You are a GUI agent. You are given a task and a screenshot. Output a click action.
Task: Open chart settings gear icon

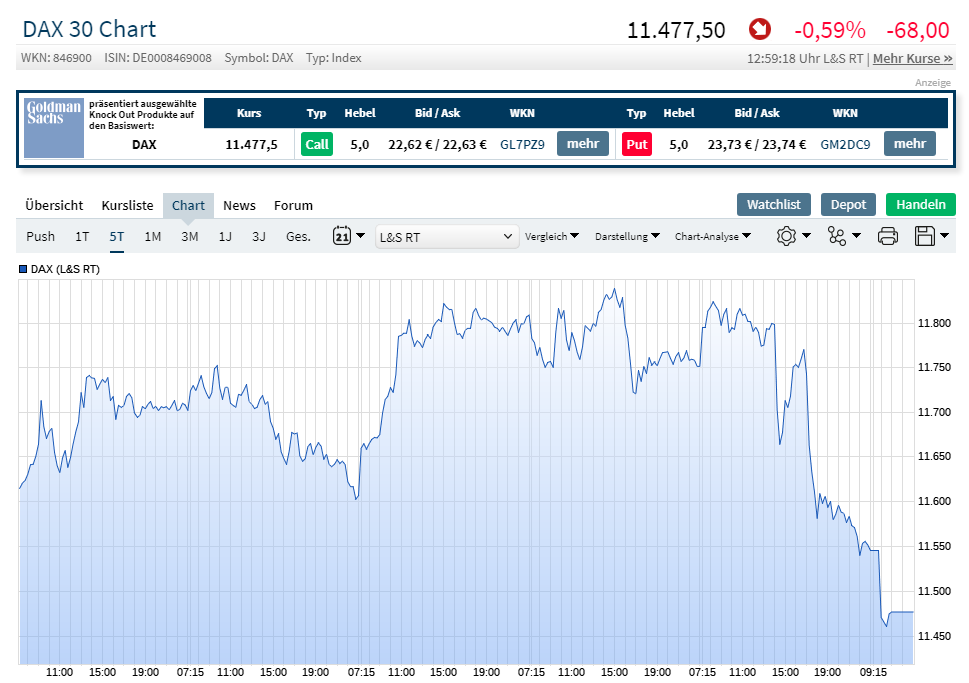pyautogui.click(x=786, y=235)
